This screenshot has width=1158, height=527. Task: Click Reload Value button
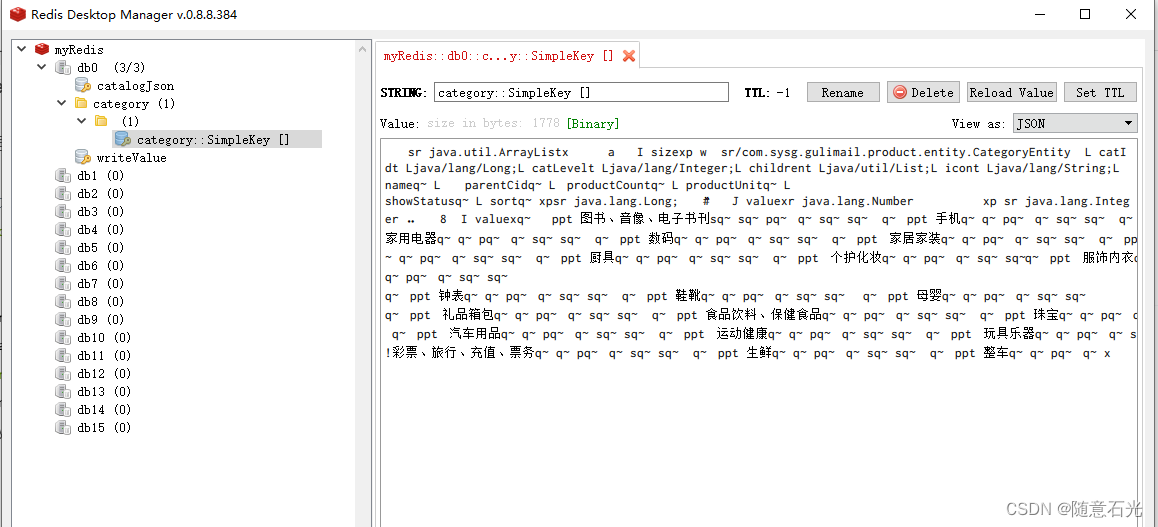pos(1011,92)
